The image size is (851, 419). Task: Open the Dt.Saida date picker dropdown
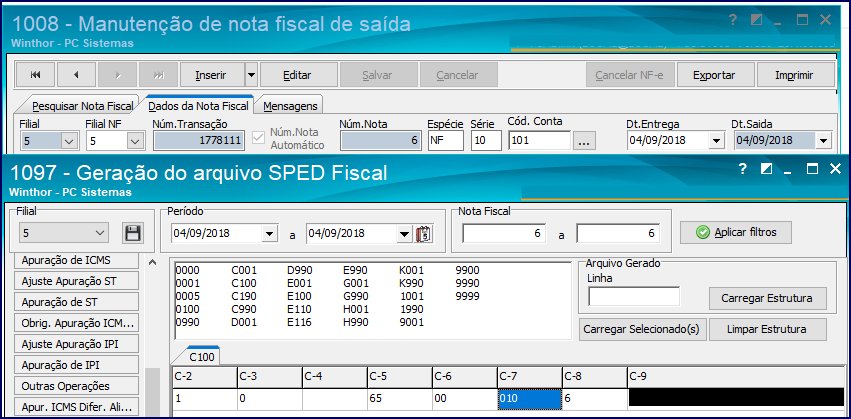[823, 141]
